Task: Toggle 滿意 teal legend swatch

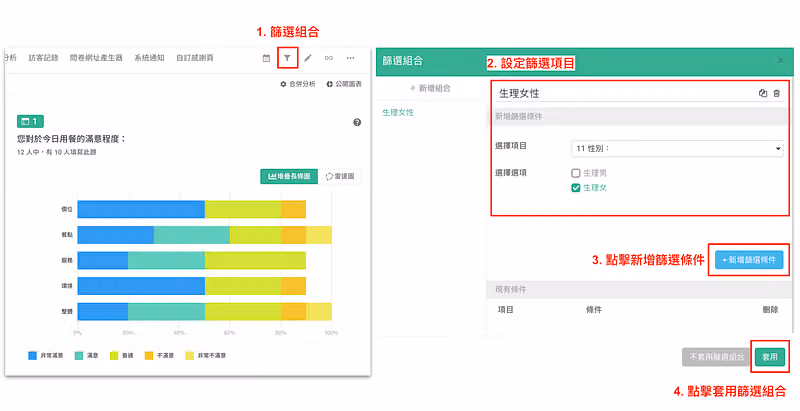Action: click(79, 355)
